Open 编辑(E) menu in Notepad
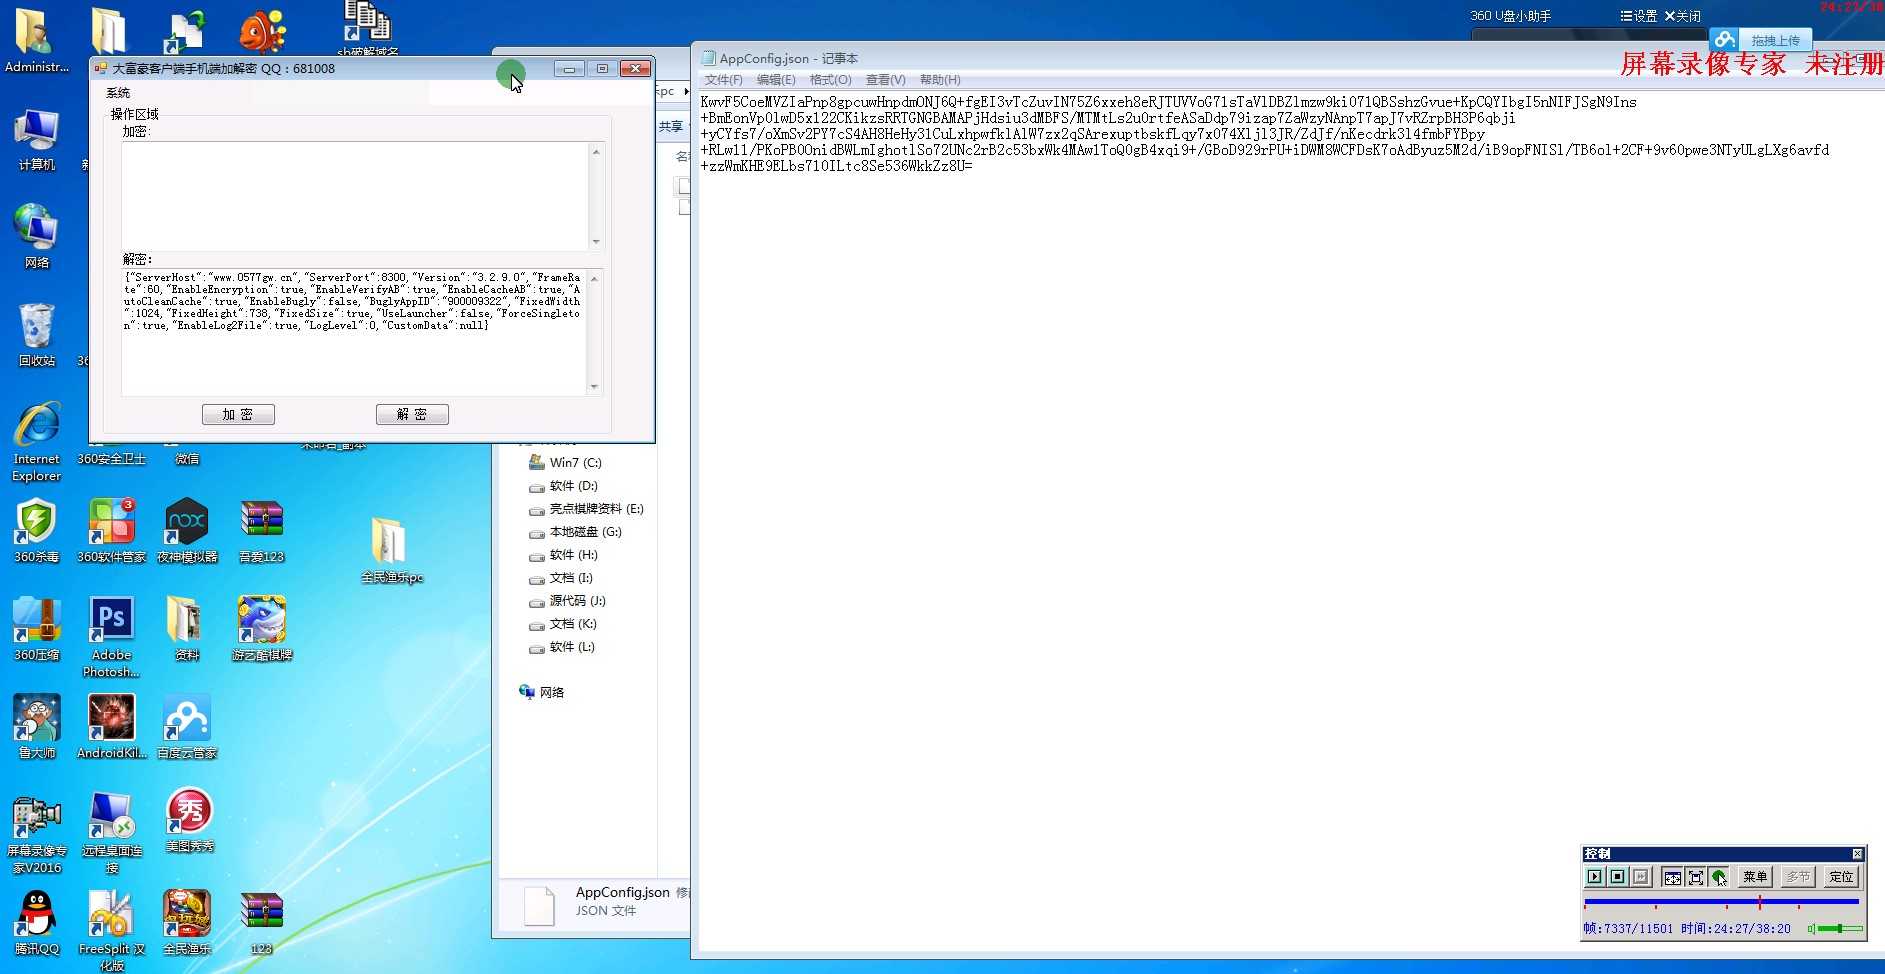Image resolution: width=1885 pixels, height=974 pixels. click(x=776, y=80)
